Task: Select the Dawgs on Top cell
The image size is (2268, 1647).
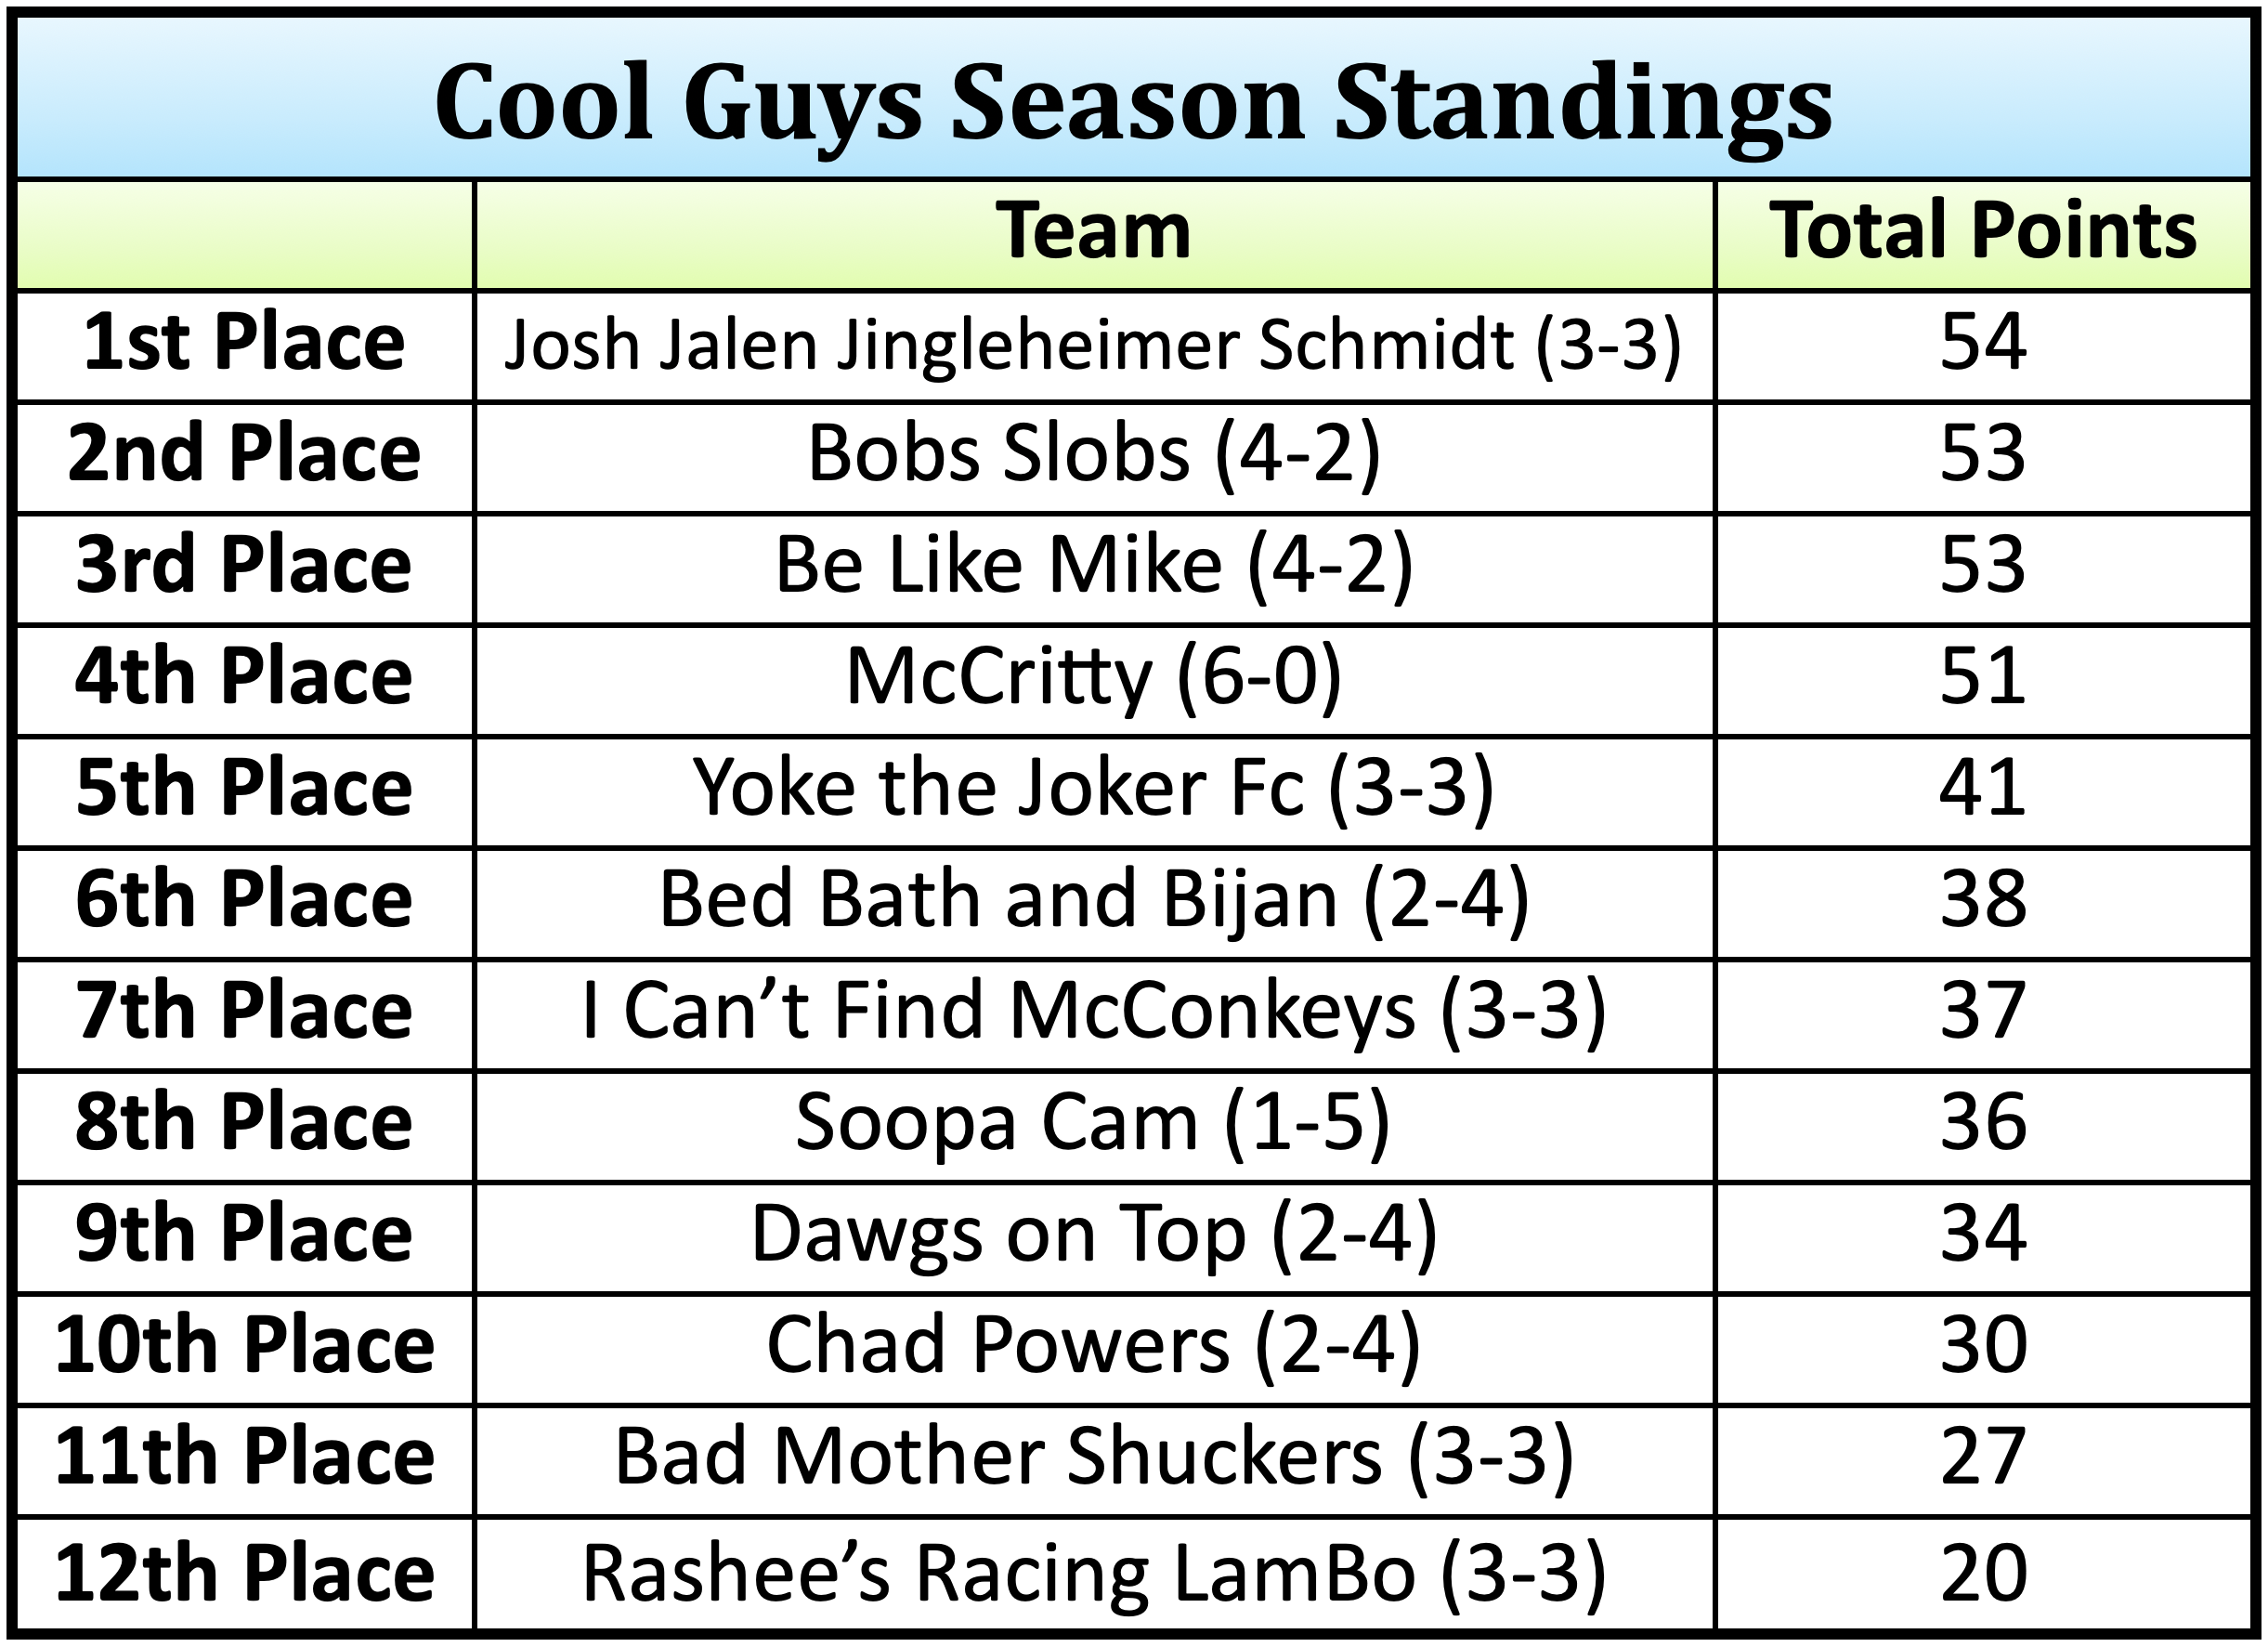Action: point(1093,1234)
